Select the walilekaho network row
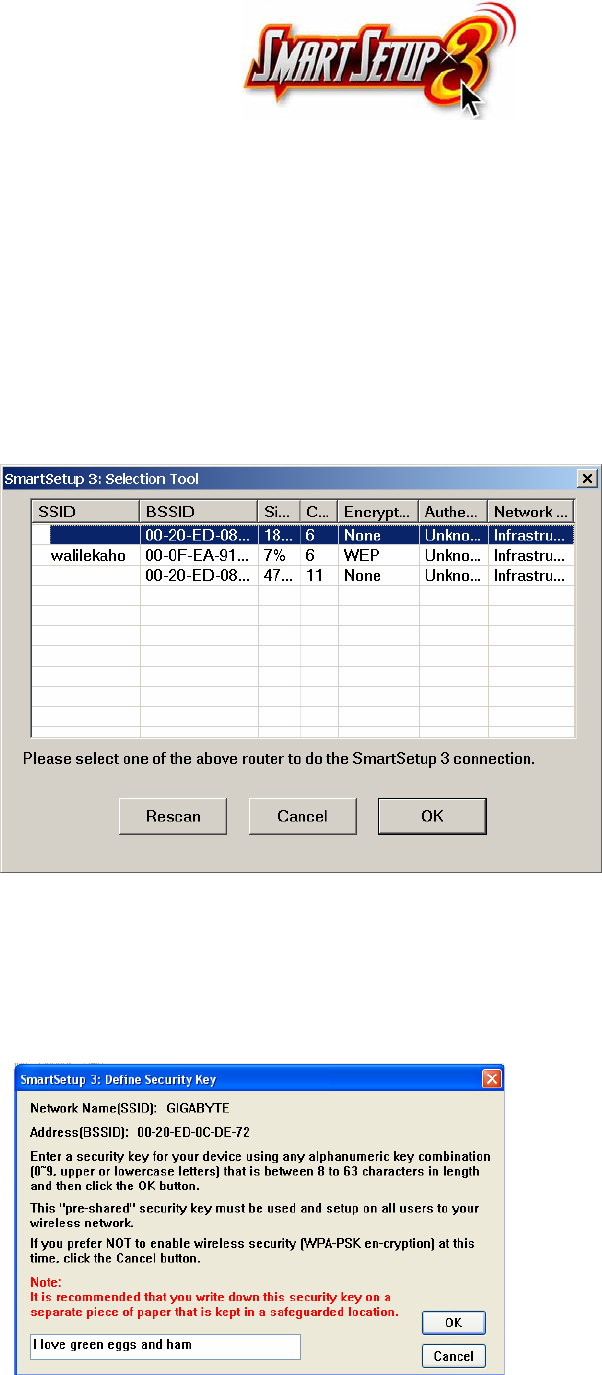Screen dimensions: 602x1375 tap(302, 555)
